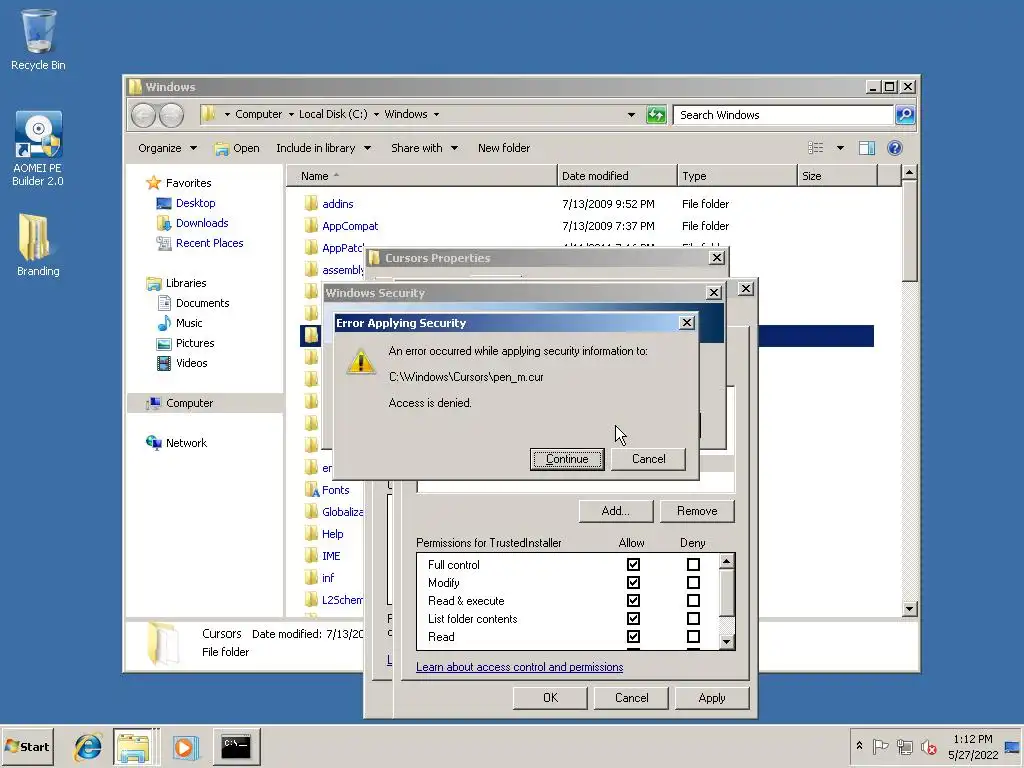
Task: Click Open in Explorer toolbar
Action: coord(237,148)
